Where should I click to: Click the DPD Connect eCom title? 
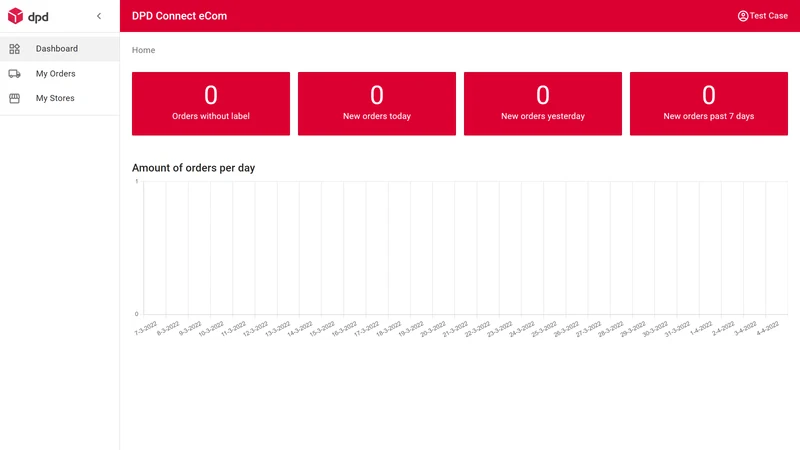[179, 16]
